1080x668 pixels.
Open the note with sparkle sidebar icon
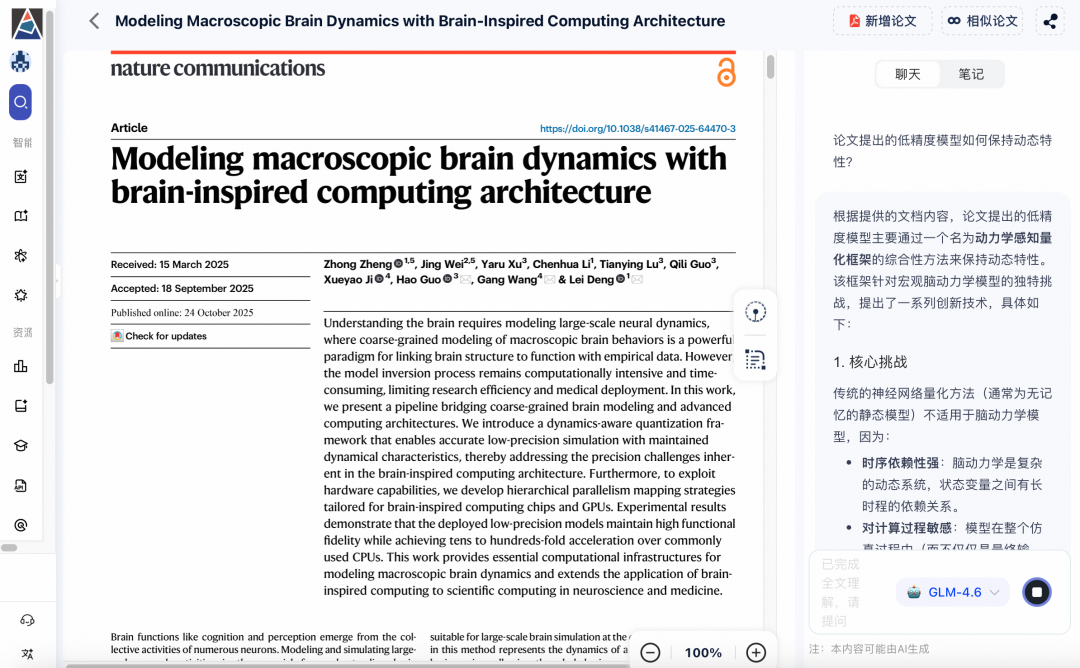[x=21, y=406]
